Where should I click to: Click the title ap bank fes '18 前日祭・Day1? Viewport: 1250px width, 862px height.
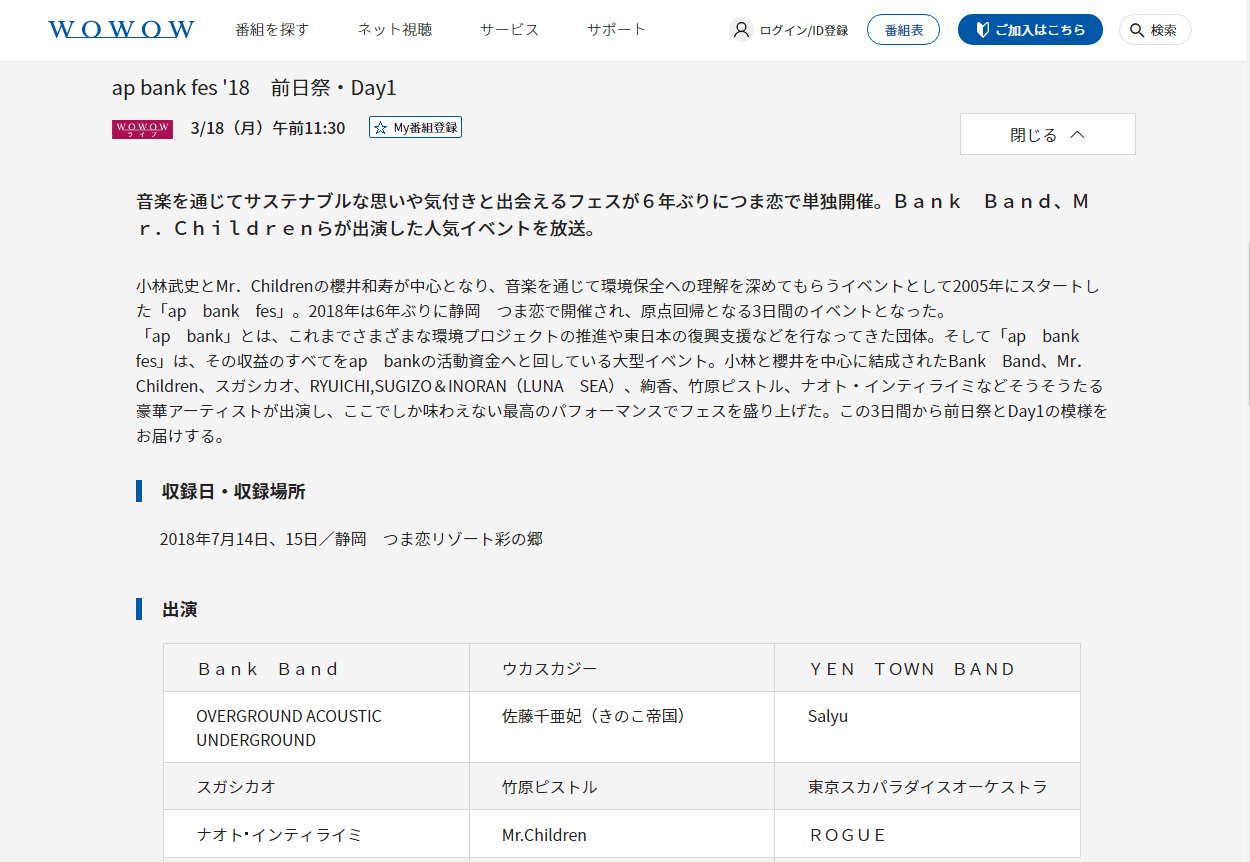[254, 88]
